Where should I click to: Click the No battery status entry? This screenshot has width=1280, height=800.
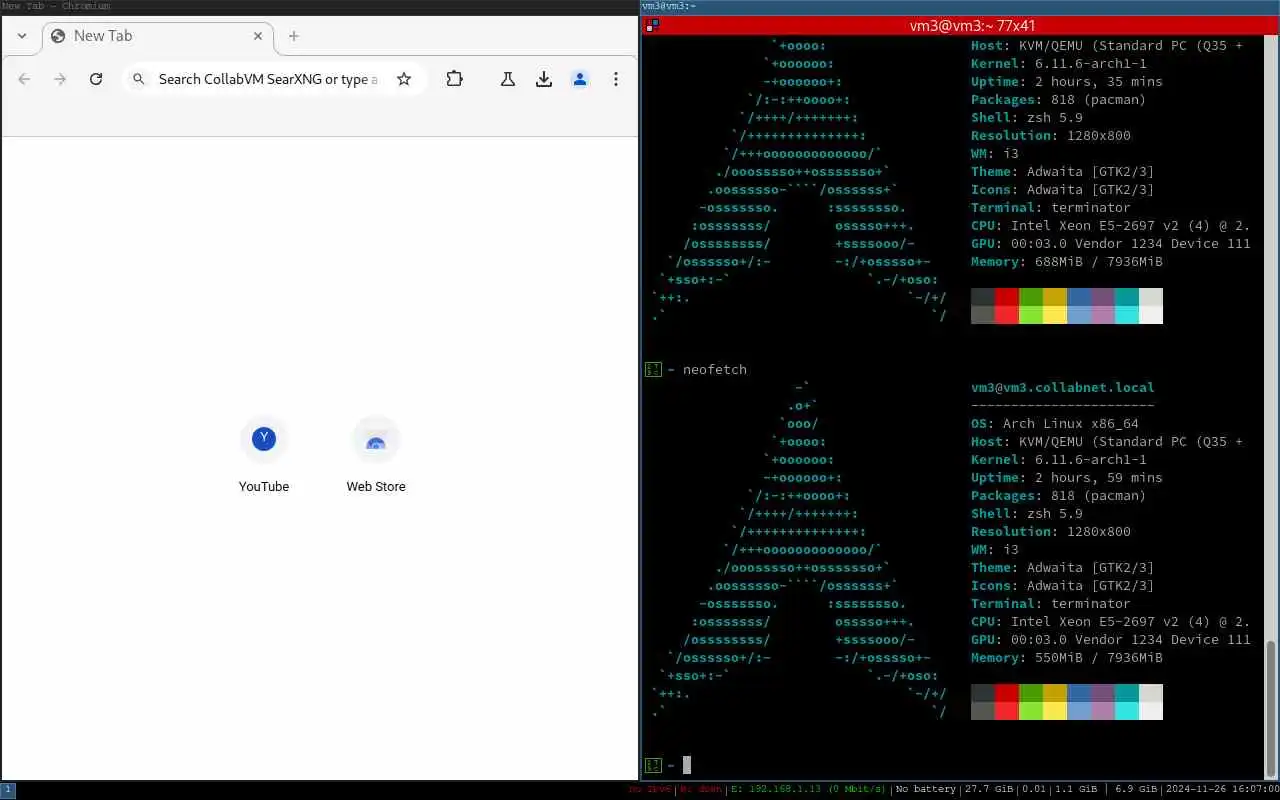point(926,790)
